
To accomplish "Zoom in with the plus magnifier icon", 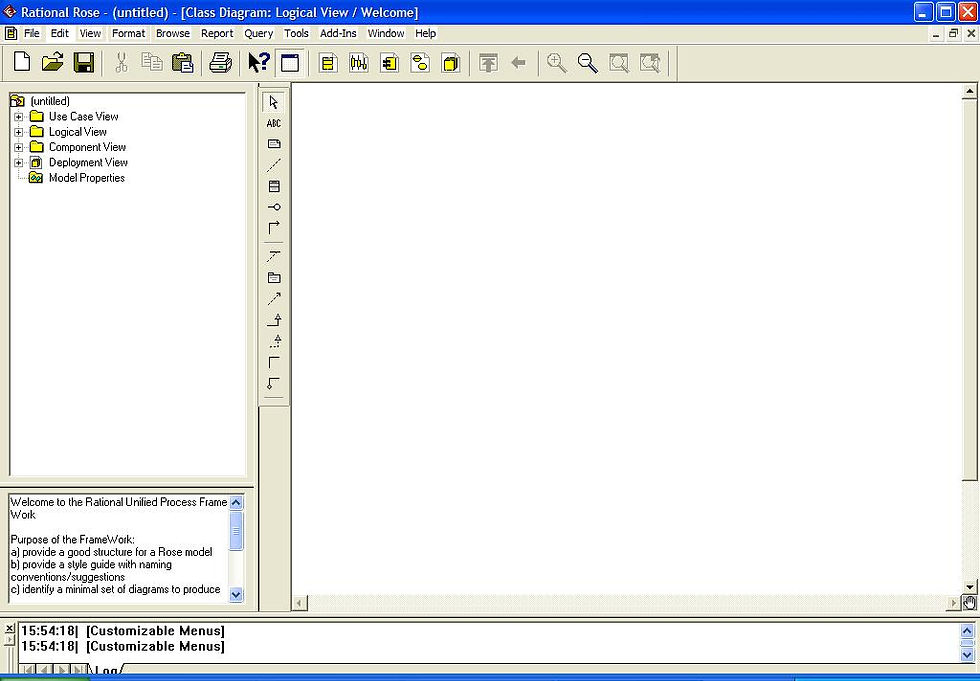I will pos(556,62).
